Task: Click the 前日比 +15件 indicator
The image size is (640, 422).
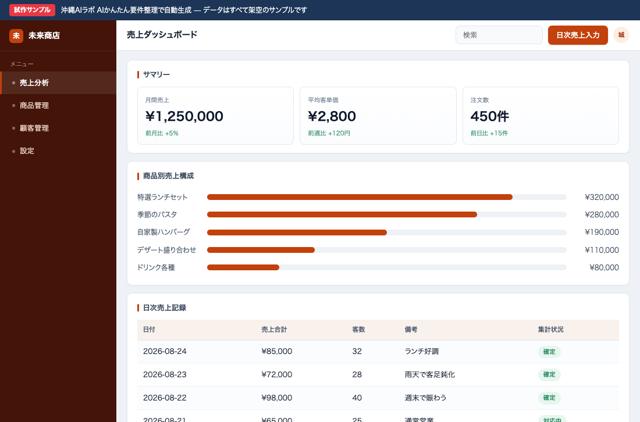Action: click(x=489, y=133)
